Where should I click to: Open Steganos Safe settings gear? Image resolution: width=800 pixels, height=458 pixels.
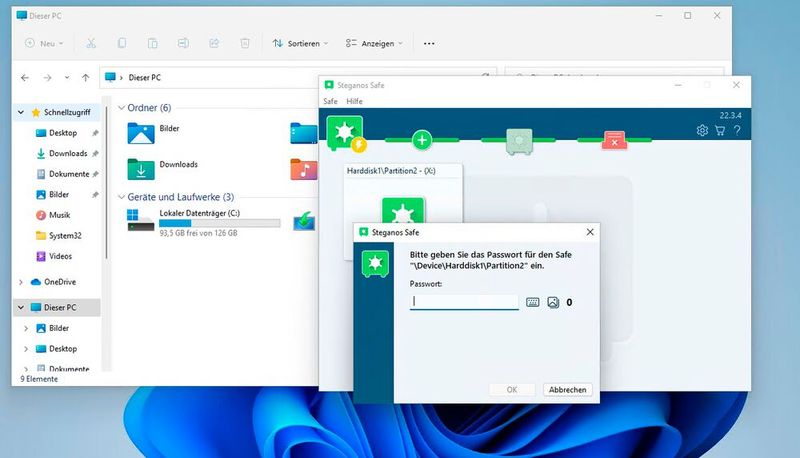tap(702, 131)
